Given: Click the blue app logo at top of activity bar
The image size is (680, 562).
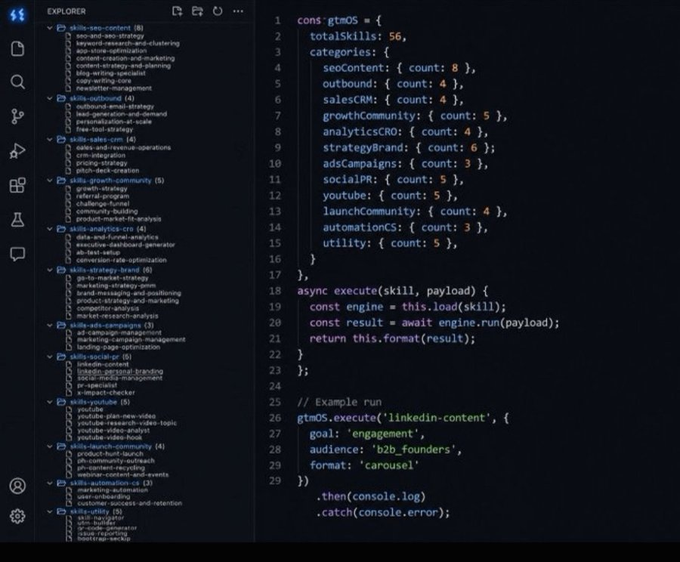Looking at the screenshot, I should click(x=17, y=15).
